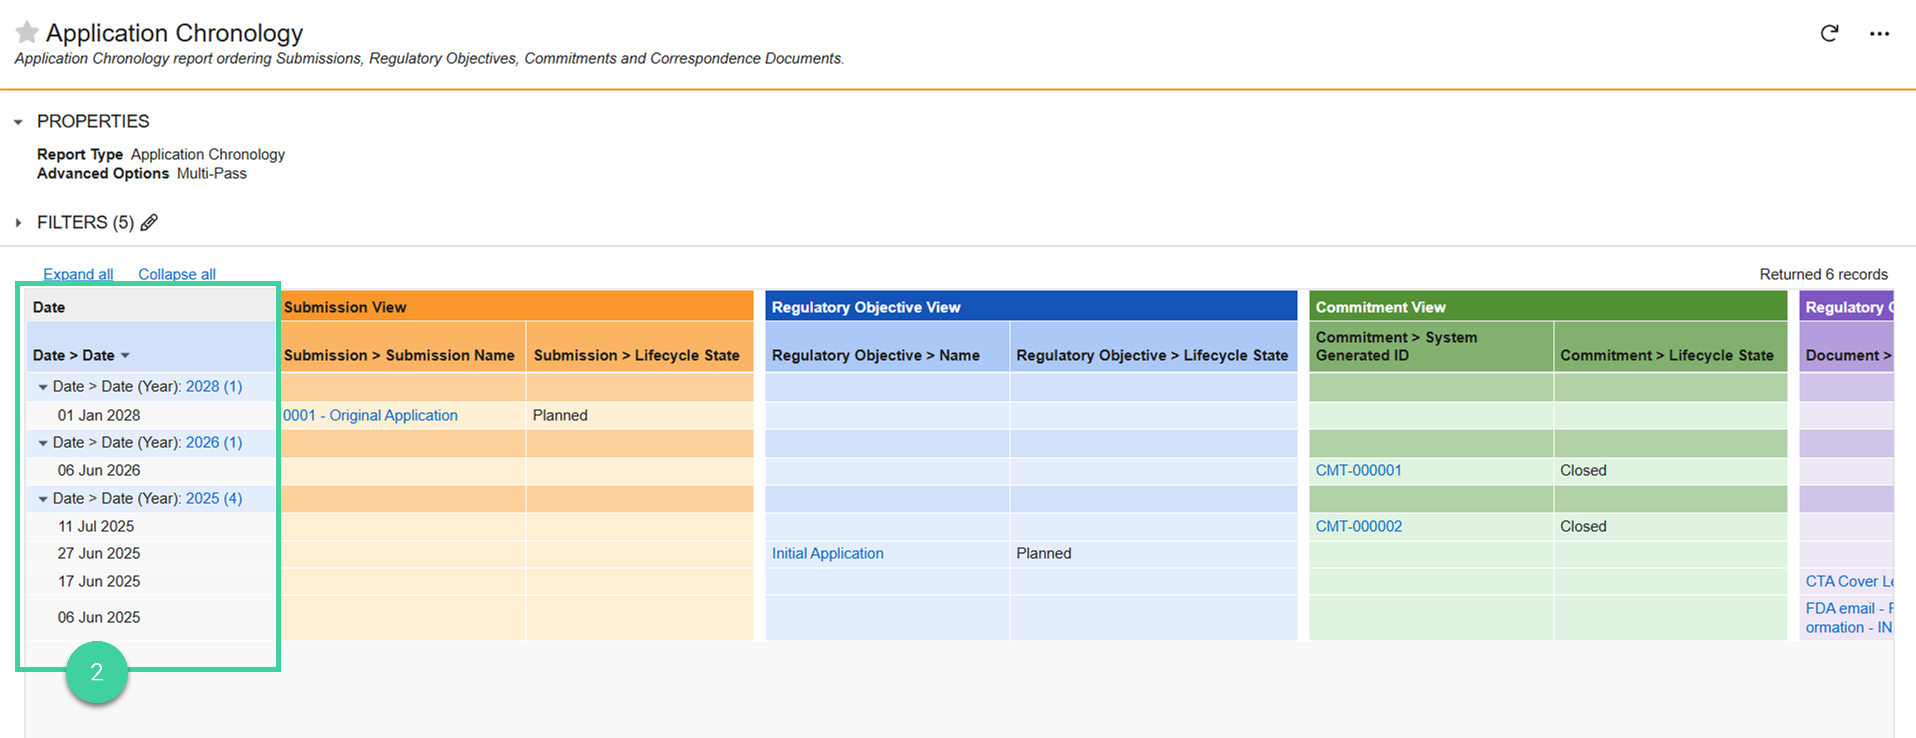
Task: Click the Returned 6 records text
Action: [1824, 274]
